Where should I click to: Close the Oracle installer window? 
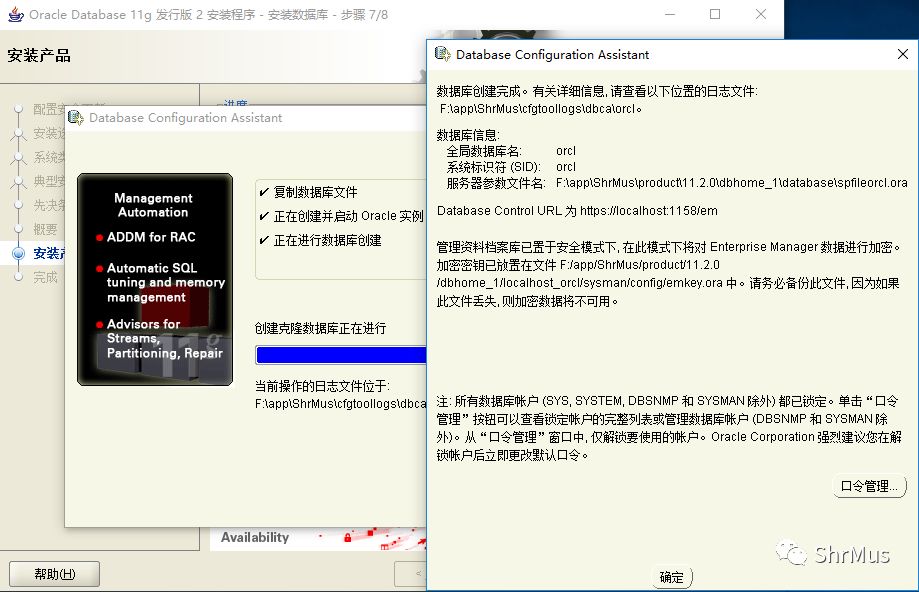(x=761, y=14)
